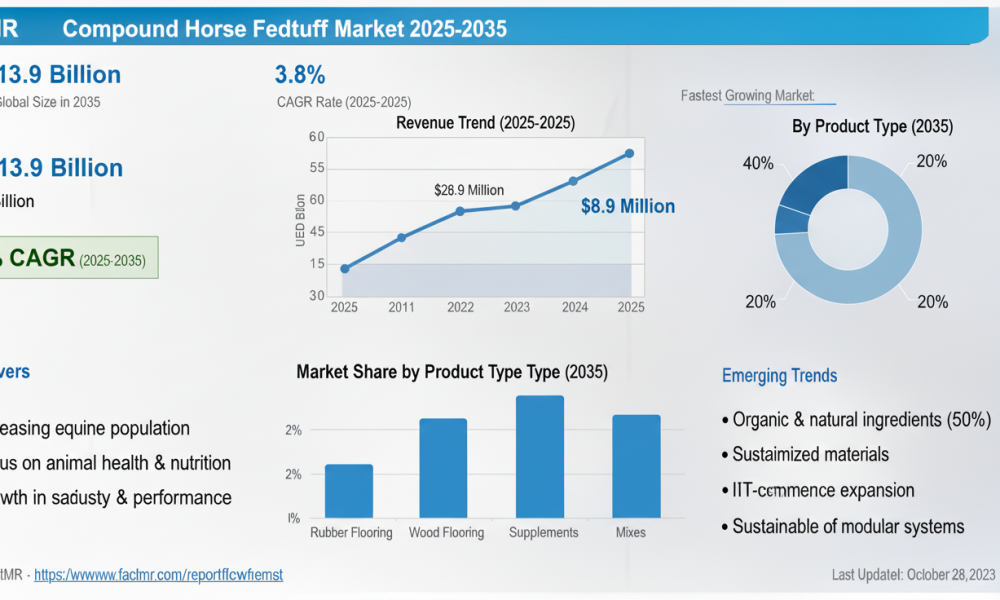Image resolution: width=1000 pixels, height=600 pixels.
Task: Click the 'UED Bllon' y-axis title
Action: [300, 221]
